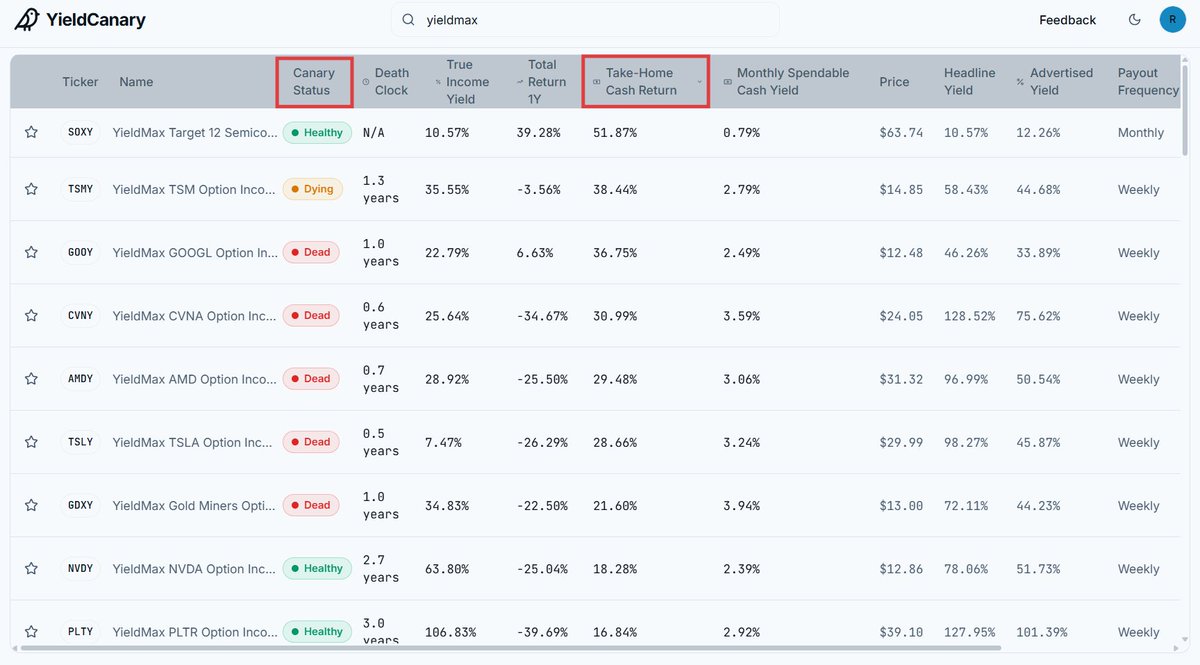
Task: Star the PLTY row as favorite
Action: 31,631
